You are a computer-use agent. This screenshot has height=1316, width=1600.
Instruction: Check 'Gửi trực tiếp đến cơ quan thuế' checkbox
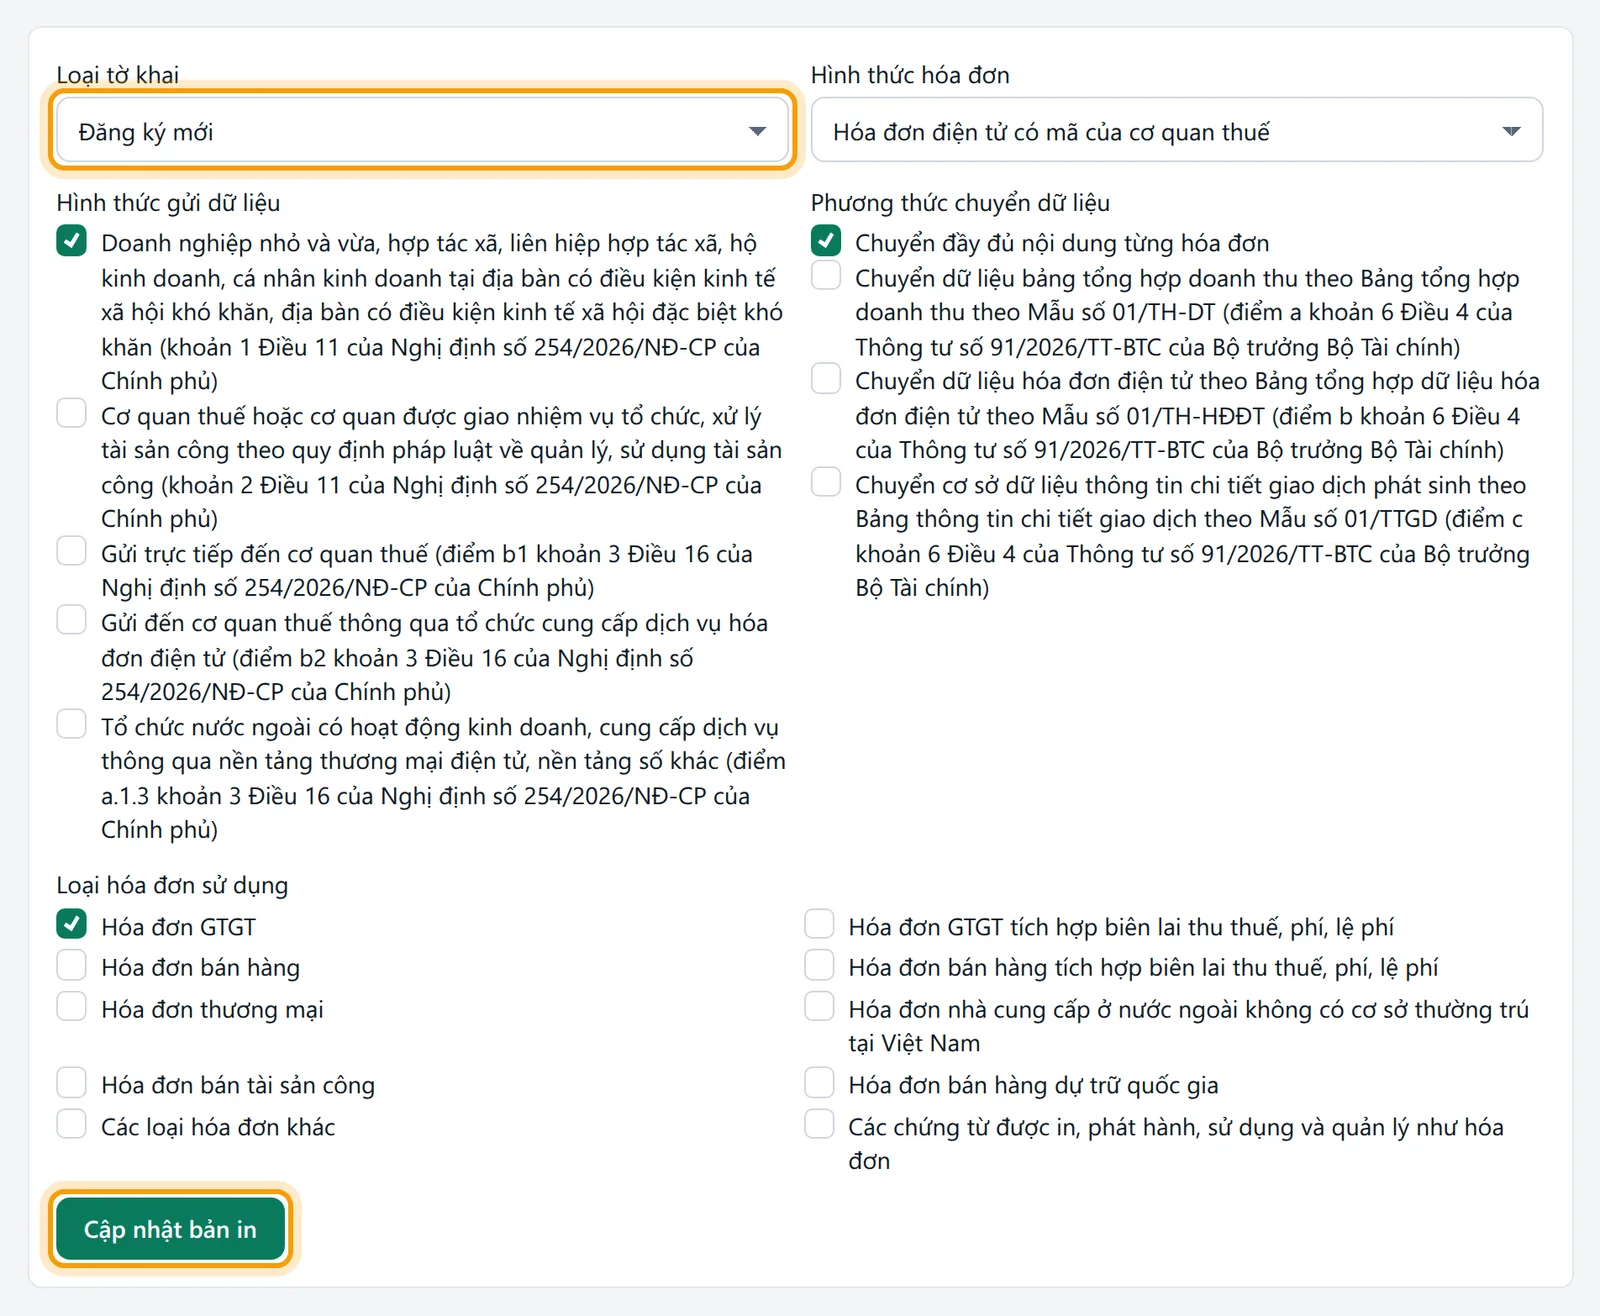point(71,551)
